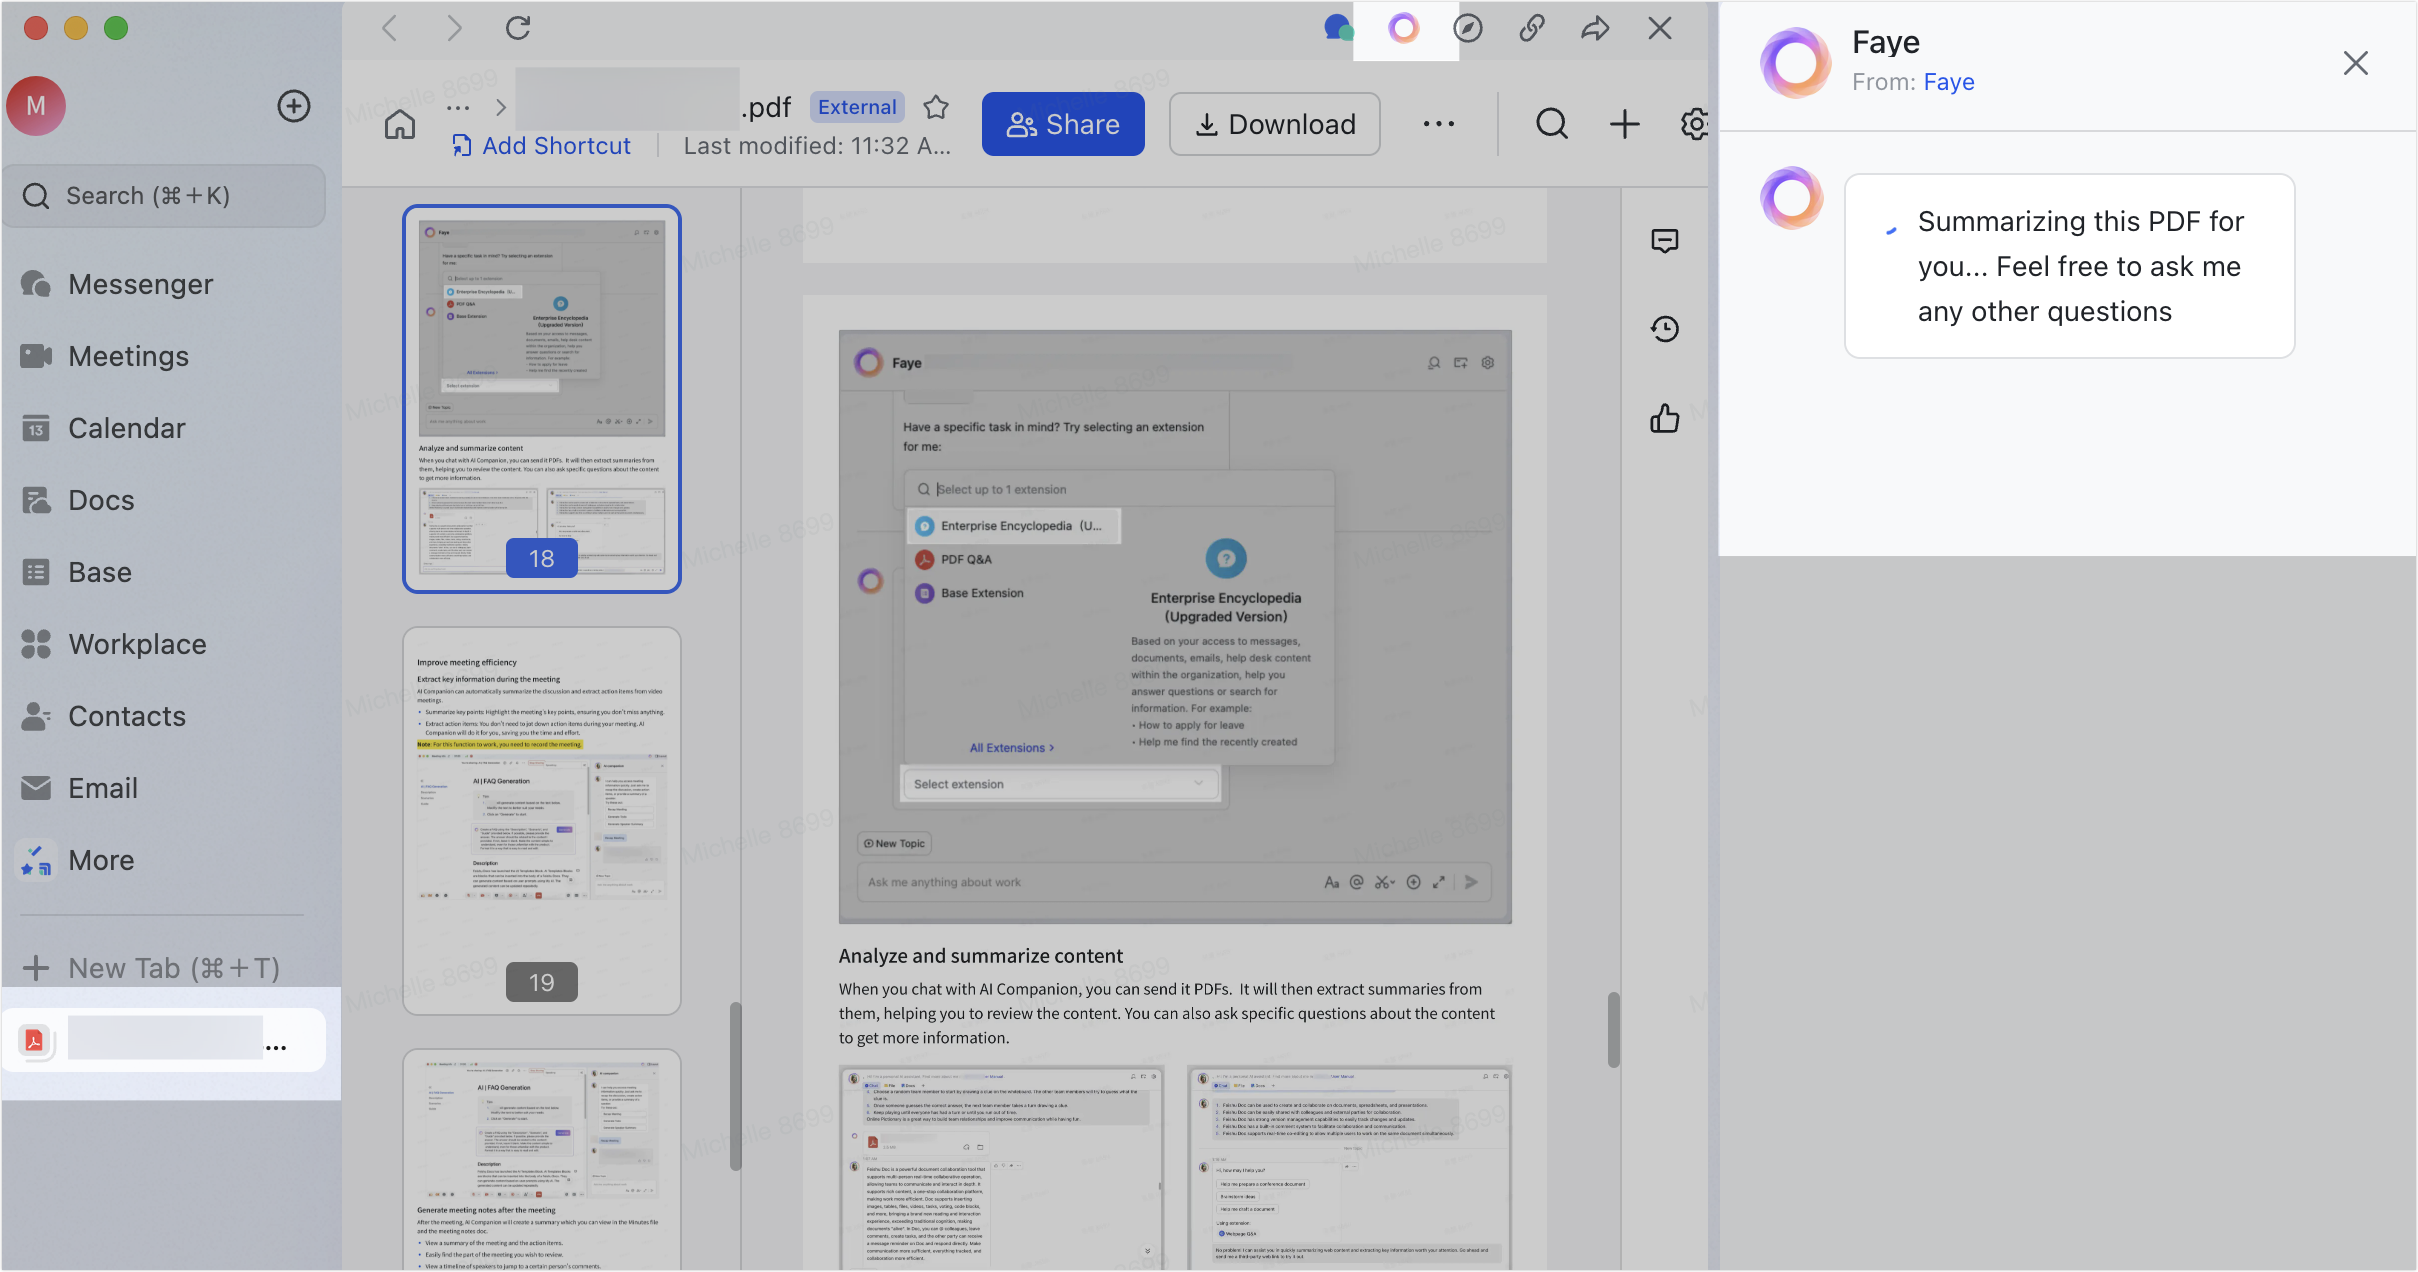Open version history clock icon
Viewport: 2418px width, 1272px height.
pos(1665,329)
